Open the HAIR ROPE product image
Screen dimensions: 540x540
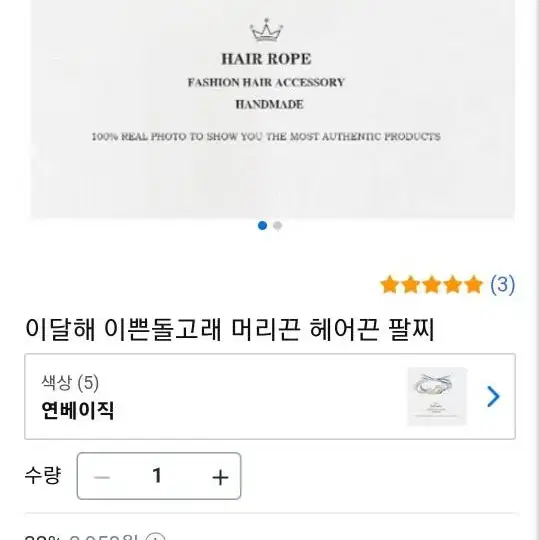coord(273,108)
